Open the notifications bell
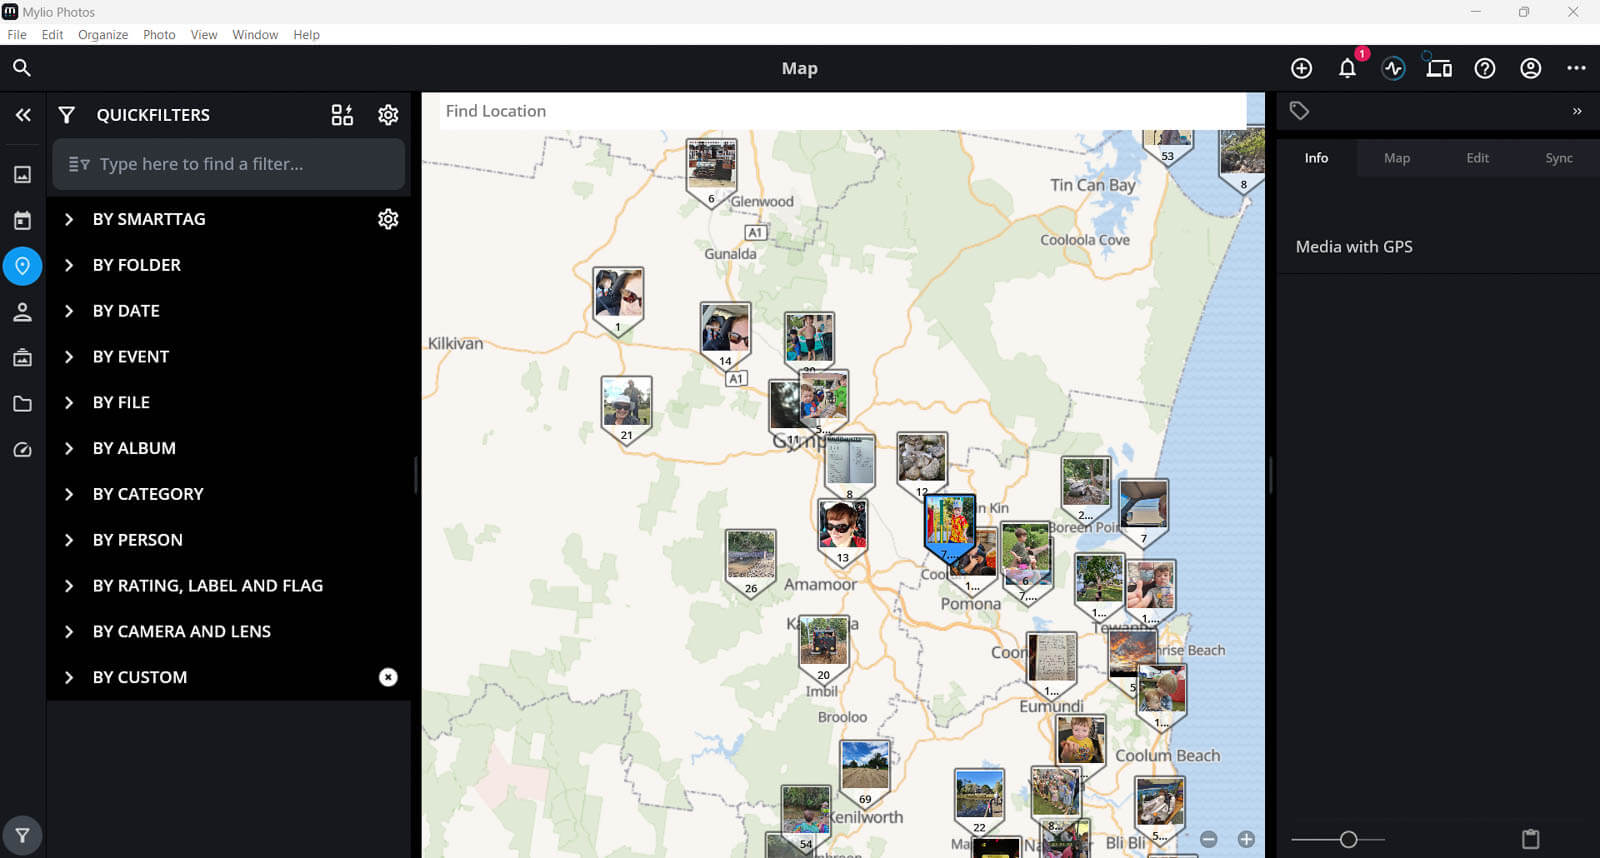The width and height of the screenshot is (1600, 858). pyautogui.click(x=1347, y=68)
